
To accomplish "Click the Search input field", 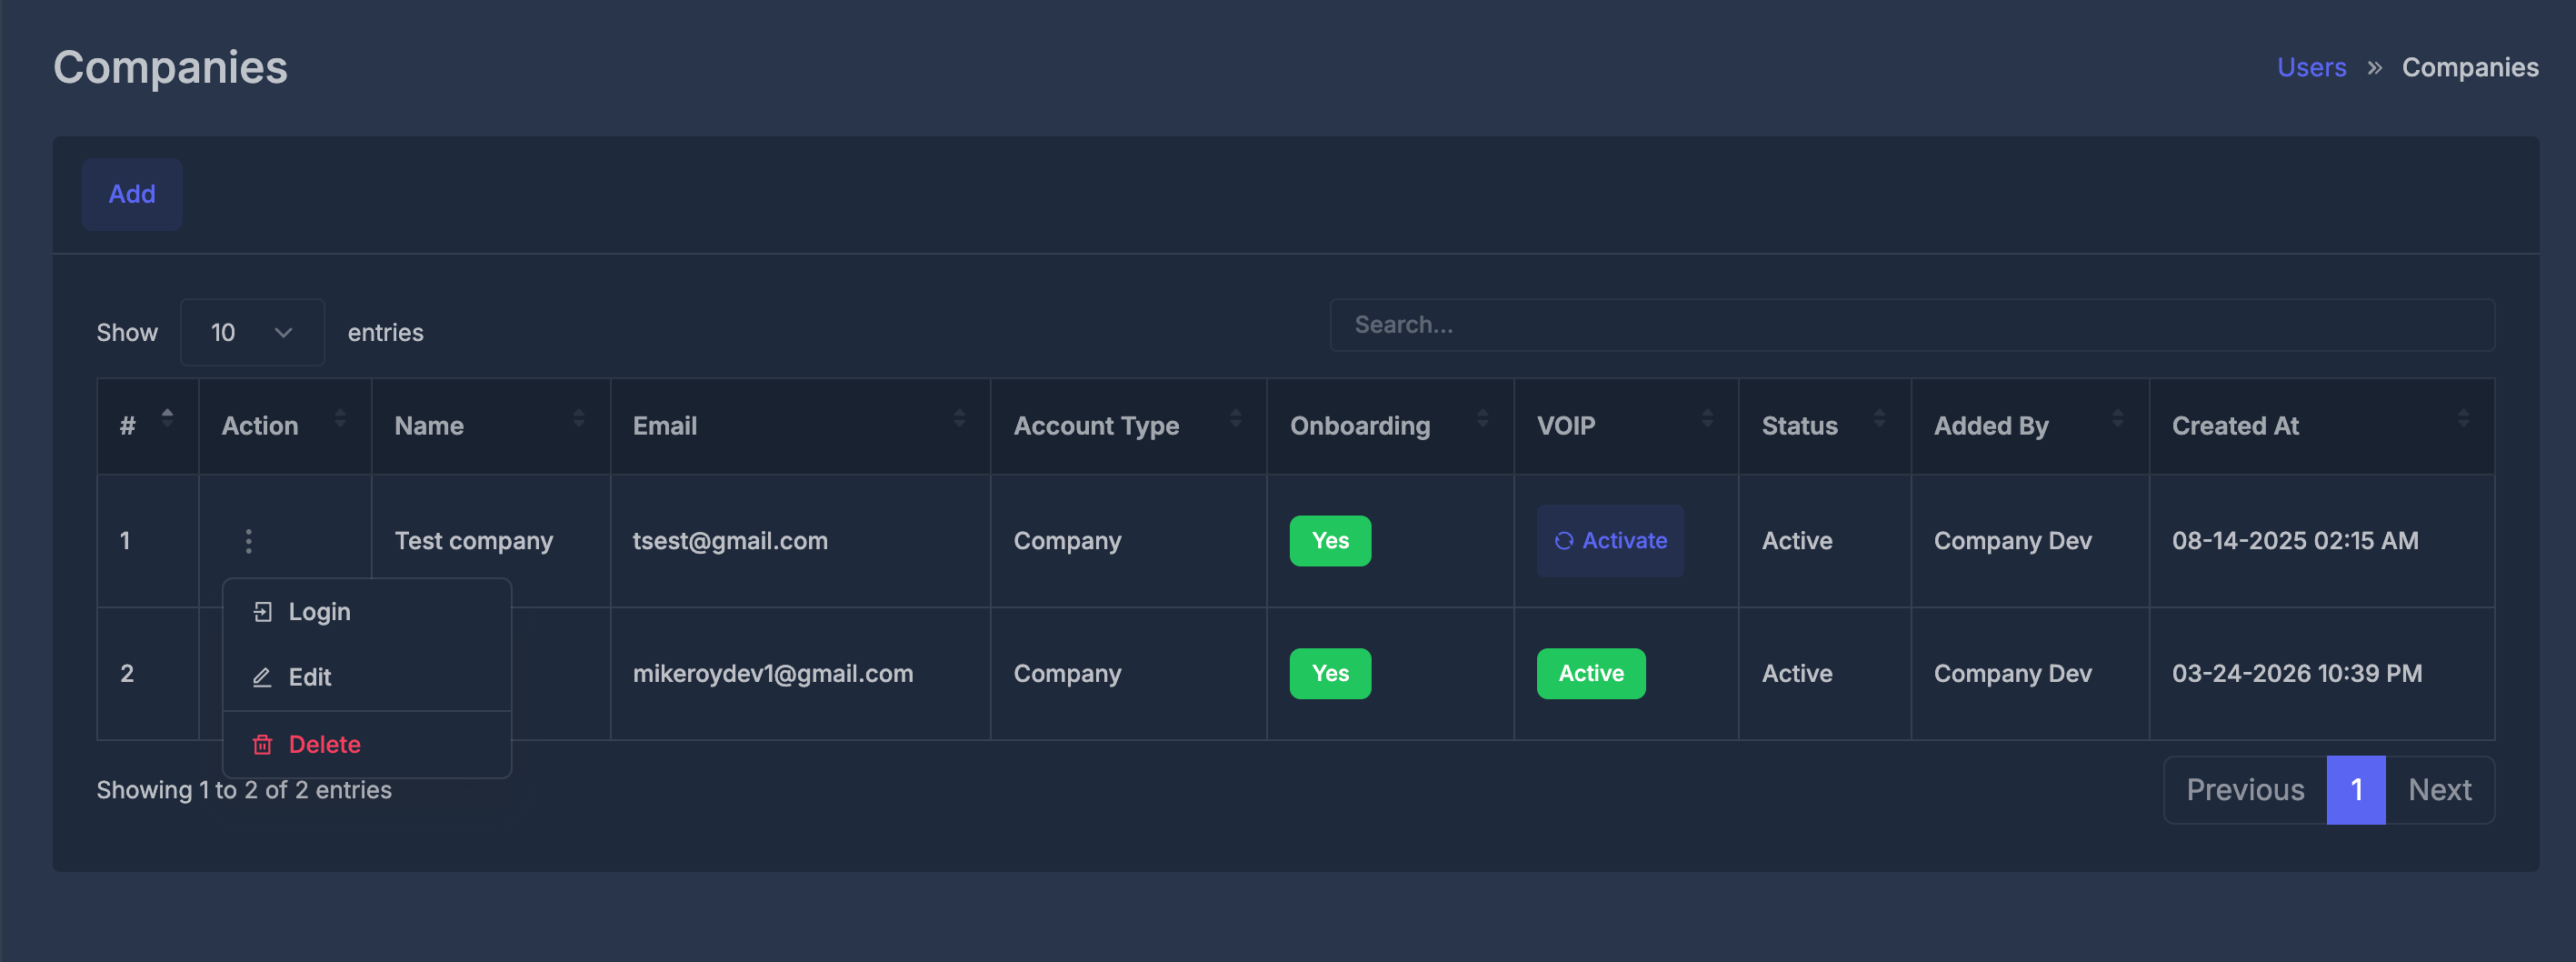I will tap(1912, 325).
